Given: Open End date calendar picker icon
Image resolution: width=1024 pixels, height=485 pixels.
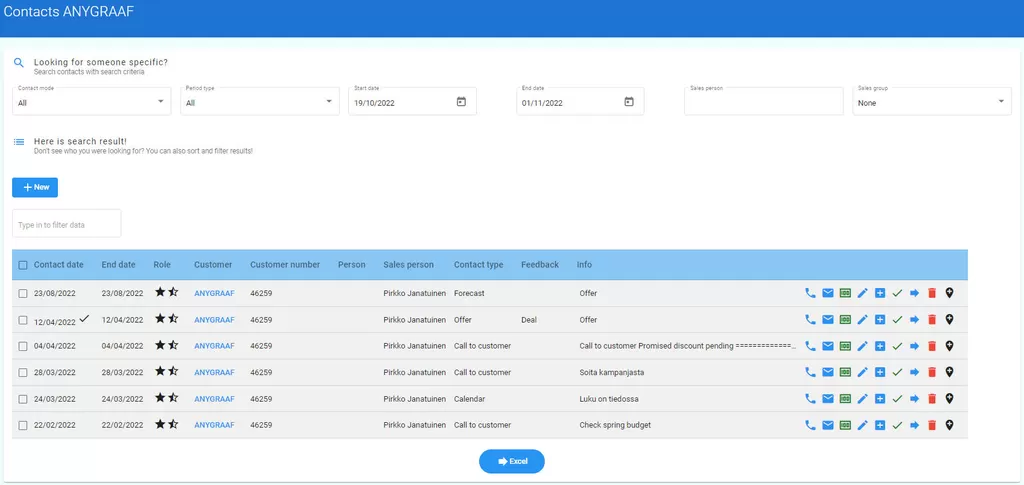Looking at the screenshot, I should (629, 102).
